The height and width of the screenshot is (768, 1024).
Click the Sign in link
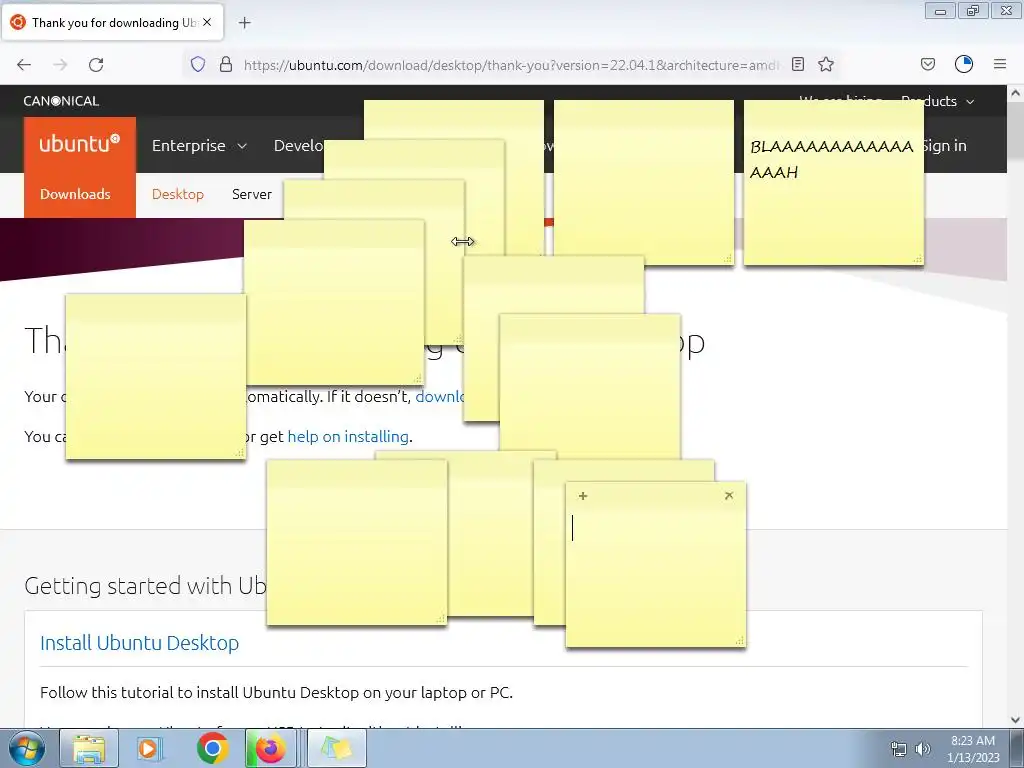pos(944,146)
